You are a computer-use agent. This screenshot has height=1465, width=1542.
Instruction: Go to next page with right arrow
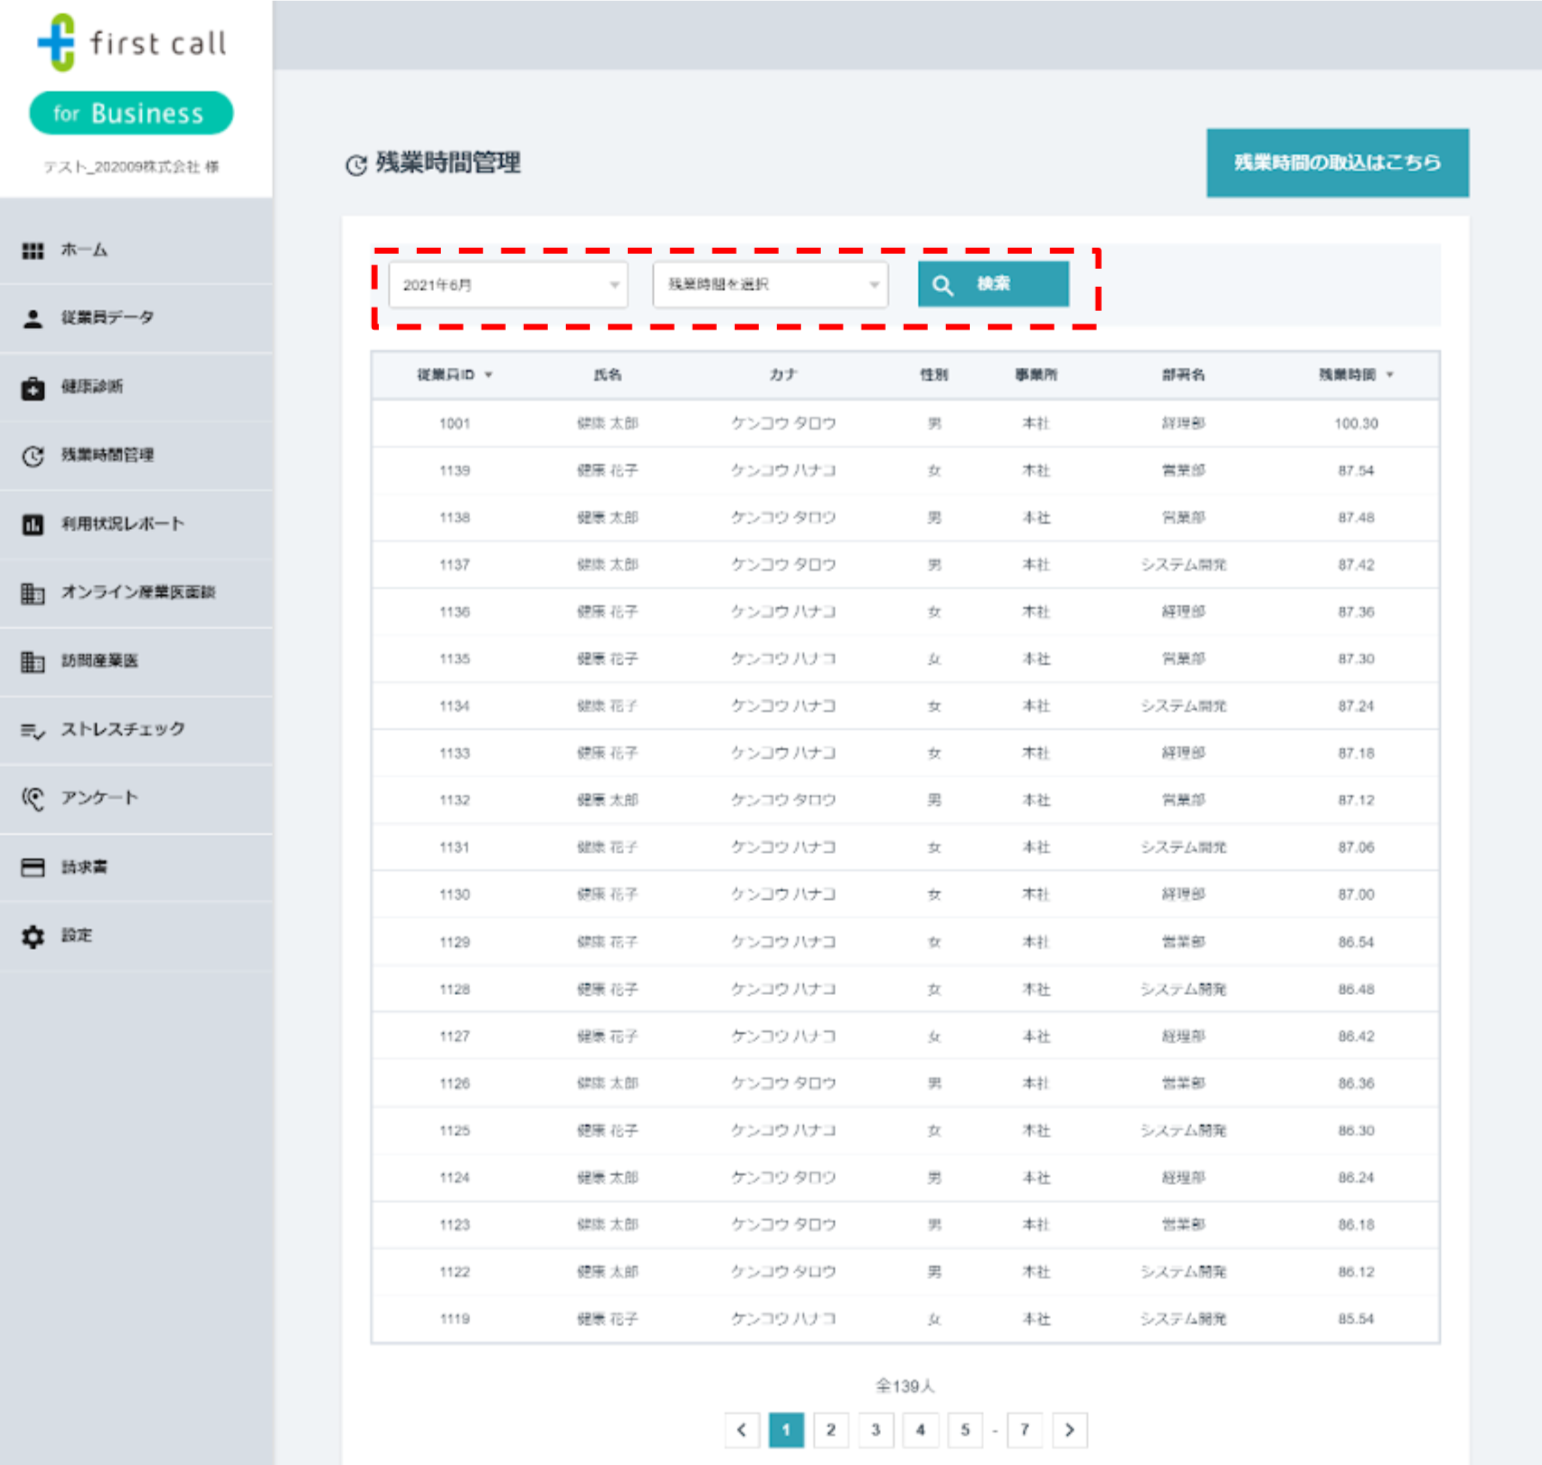click(1069, 1430)
